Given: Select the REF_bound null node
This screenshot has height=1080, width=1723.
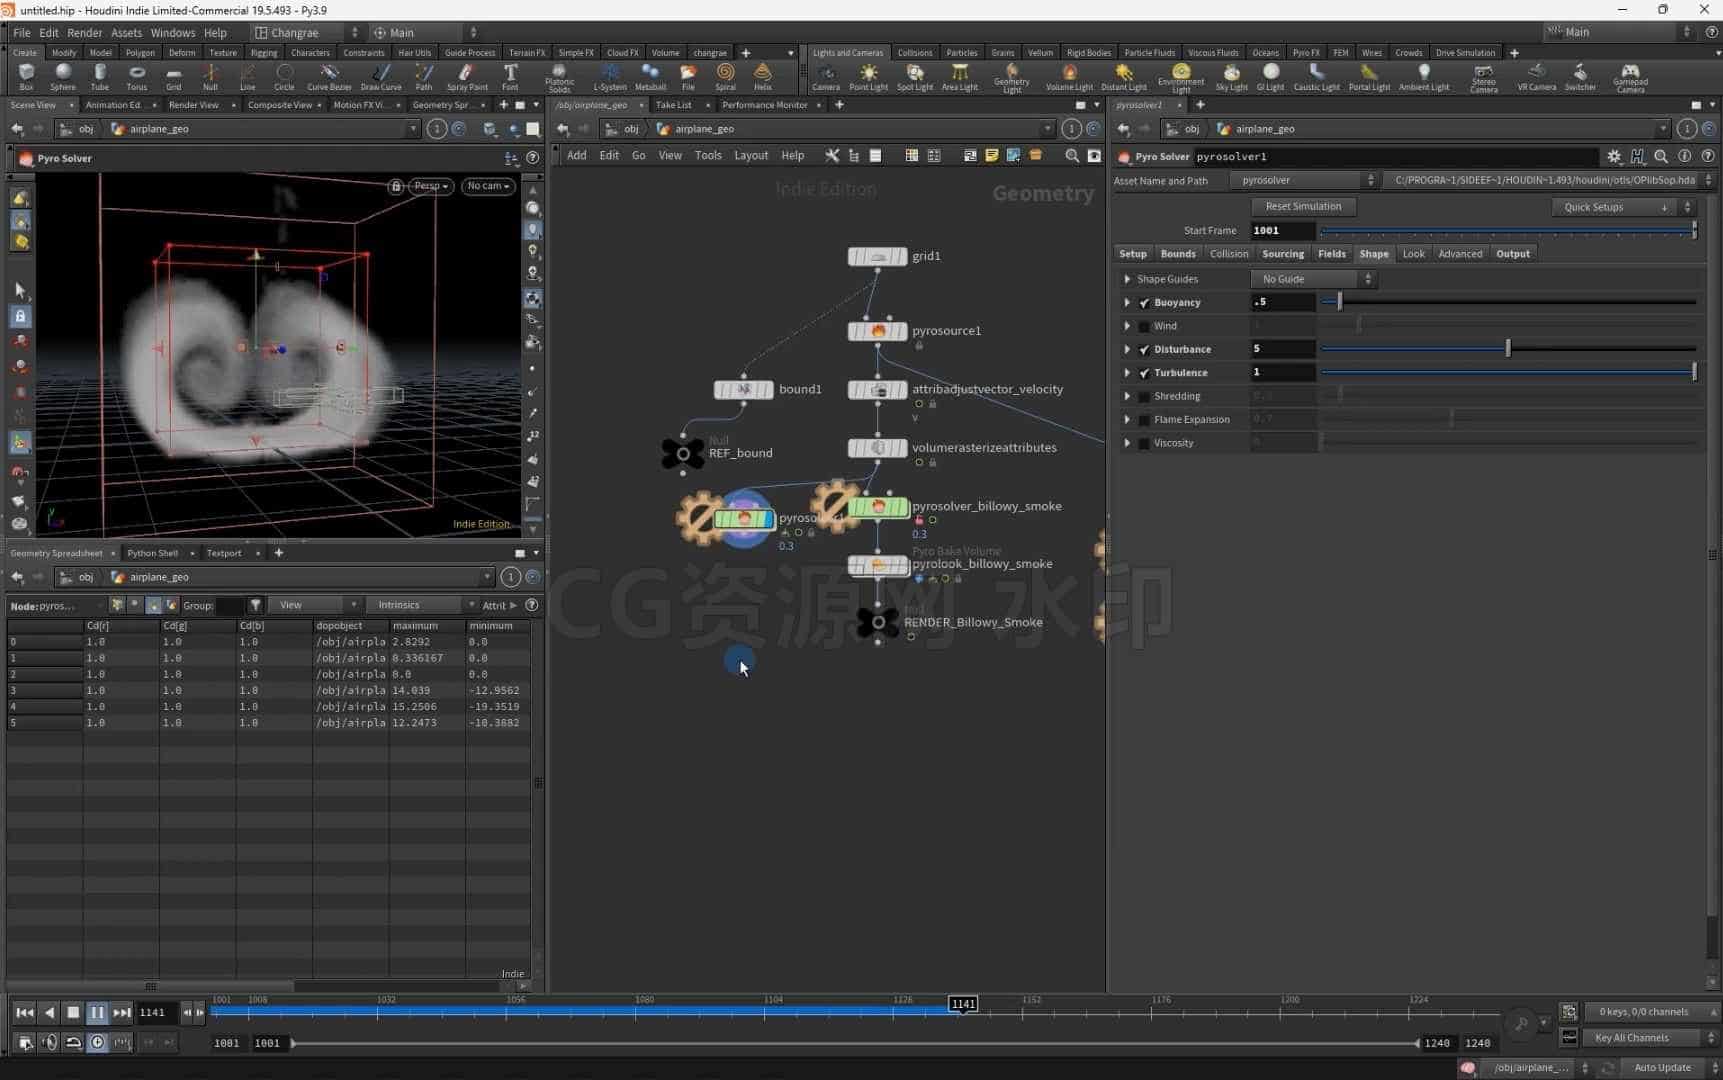Looking at the screenshot, I should (683, 454).
